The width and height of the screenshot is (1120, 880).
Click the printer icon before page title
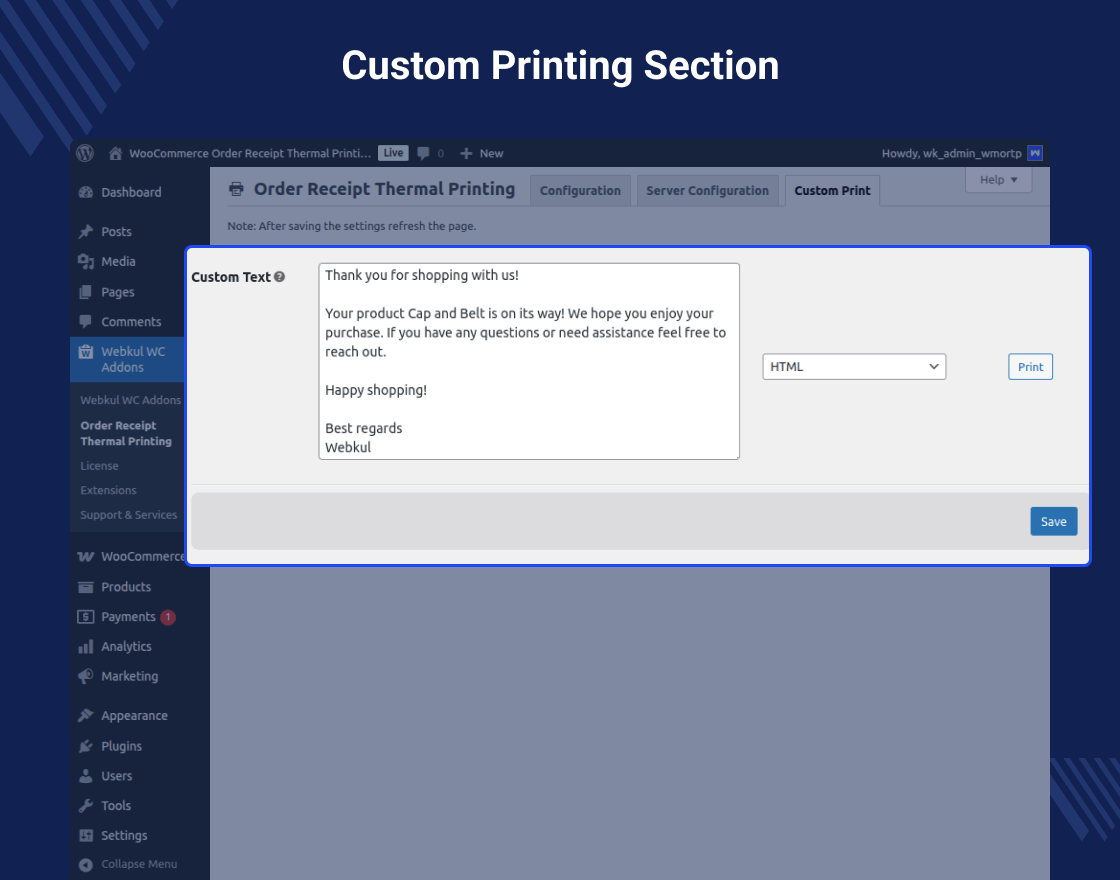tap(236, 189)
